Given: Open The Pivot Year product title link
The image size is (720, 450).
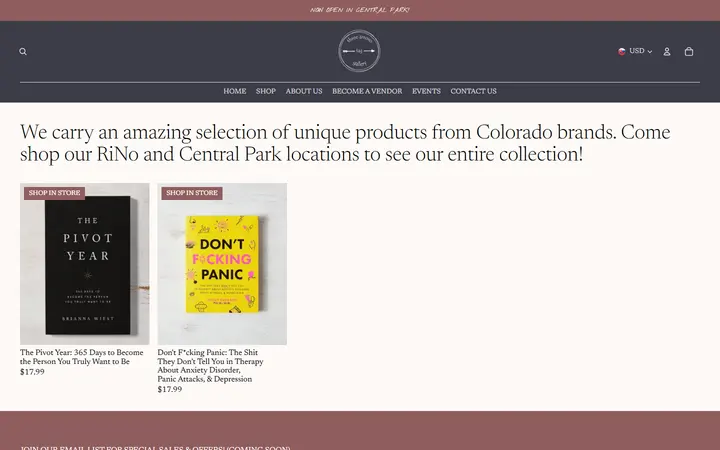Looking at the screenshot, I should point(82,357).
